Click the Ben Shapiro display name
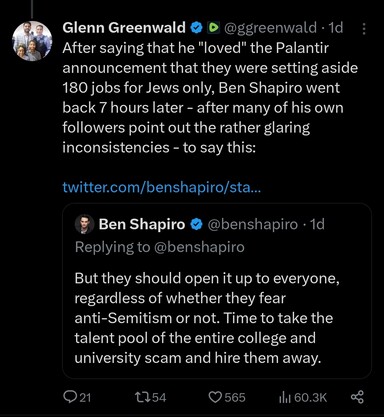Image resolution: width=384 pixels, height=417 pixels. click(142, 224)
